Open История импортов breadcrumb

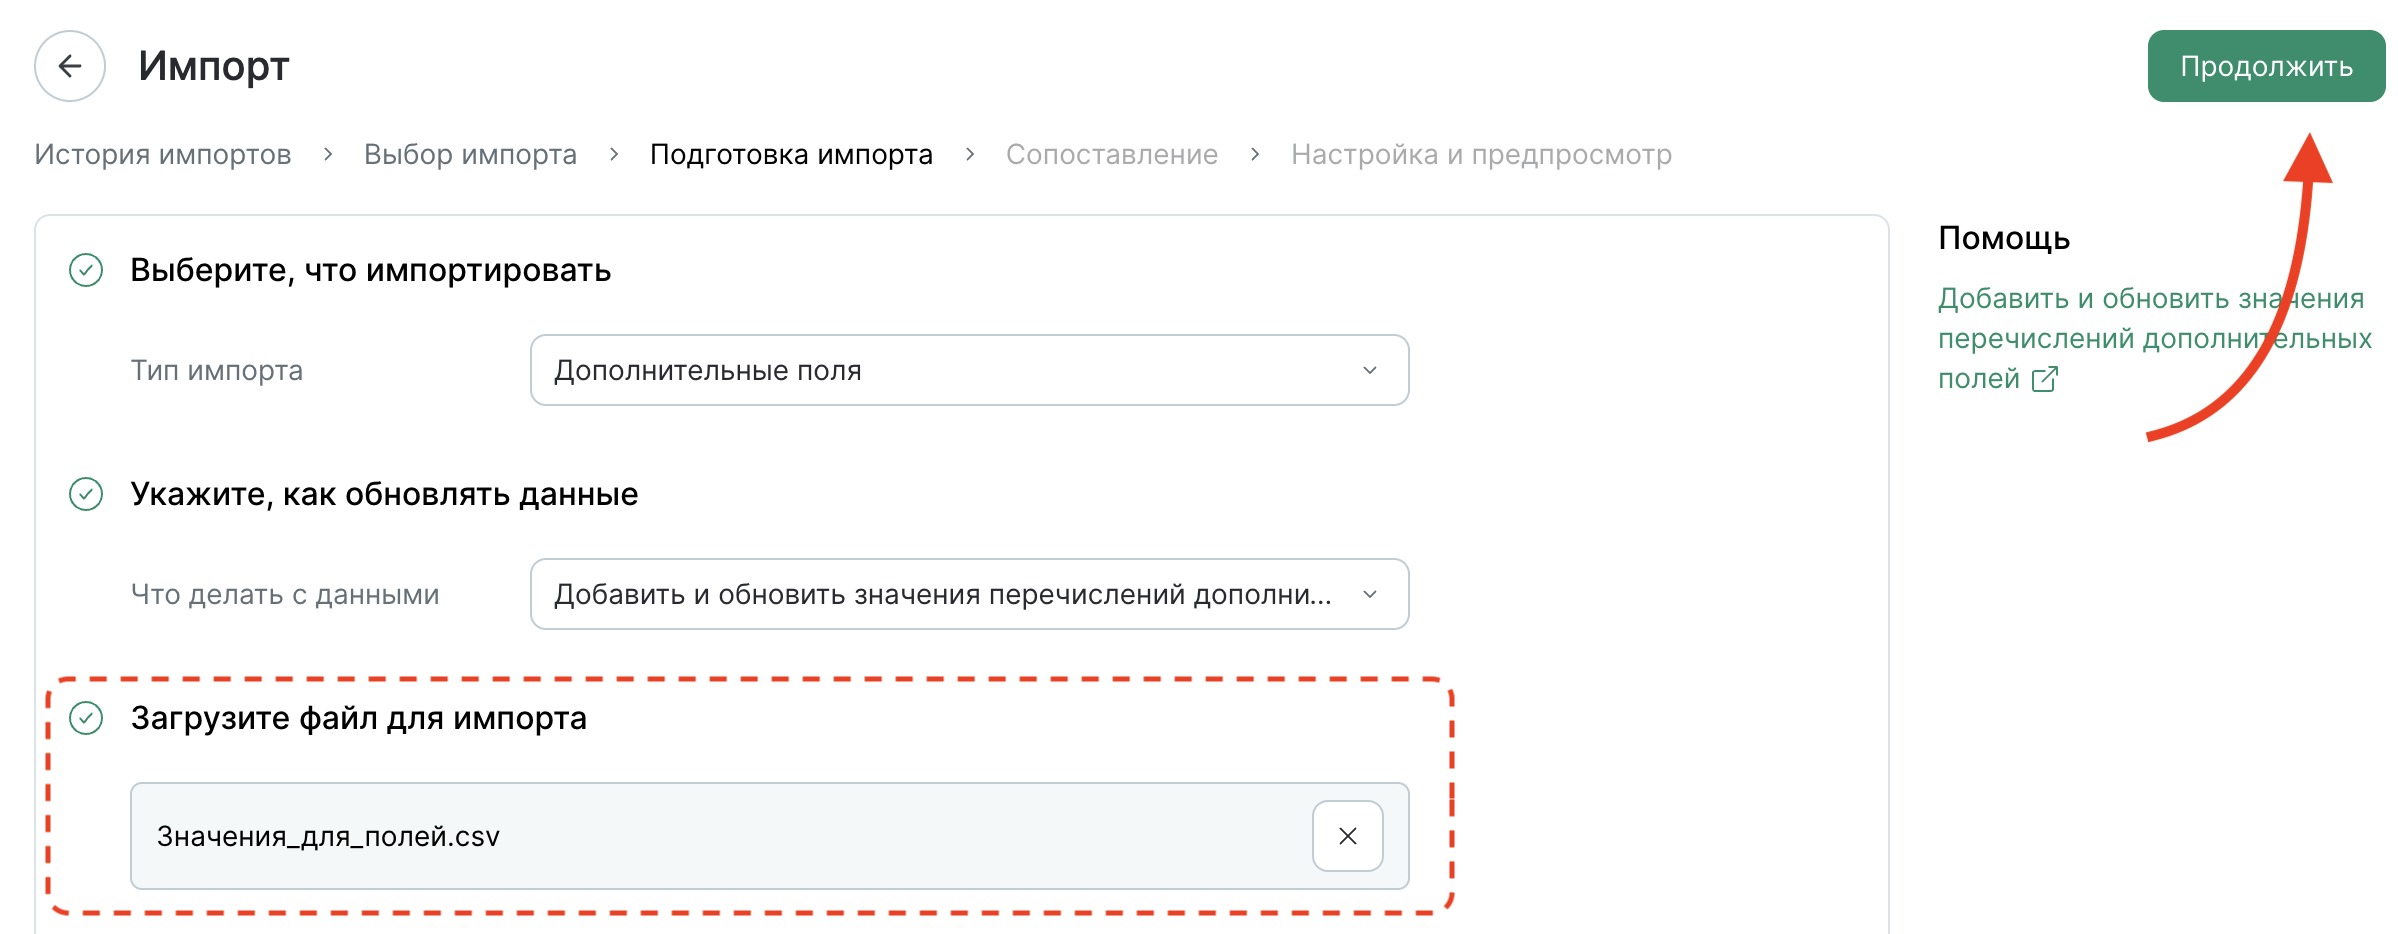[163, 154]
